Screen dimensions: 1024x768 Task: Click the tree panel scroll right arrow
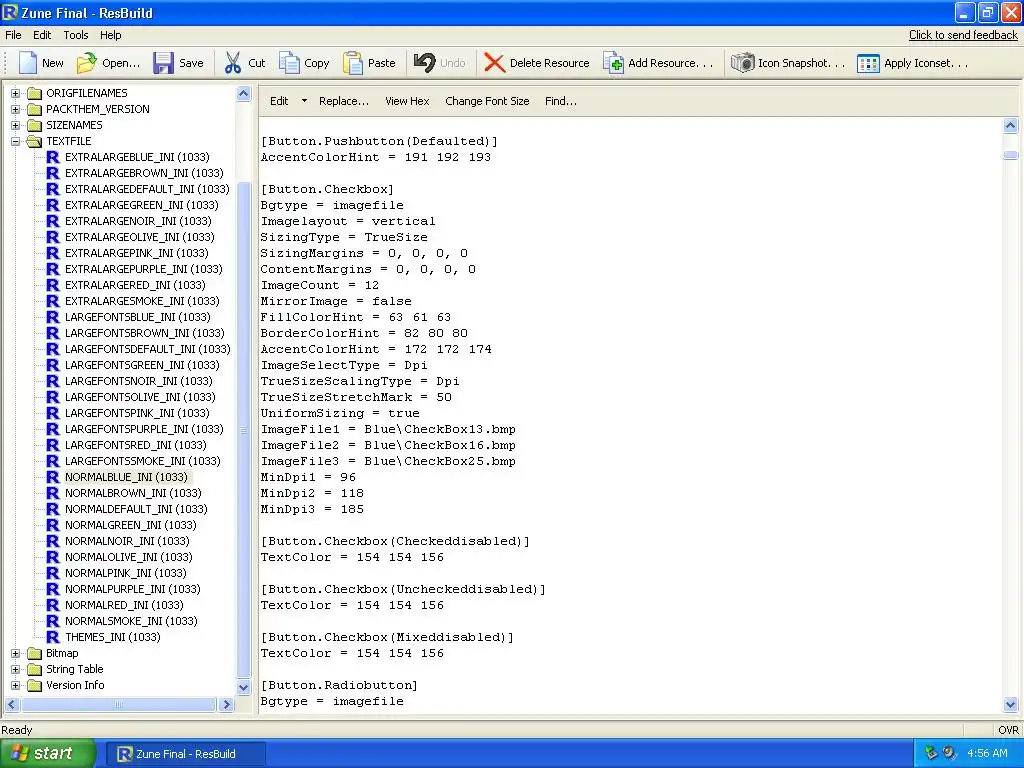point(227,704)
